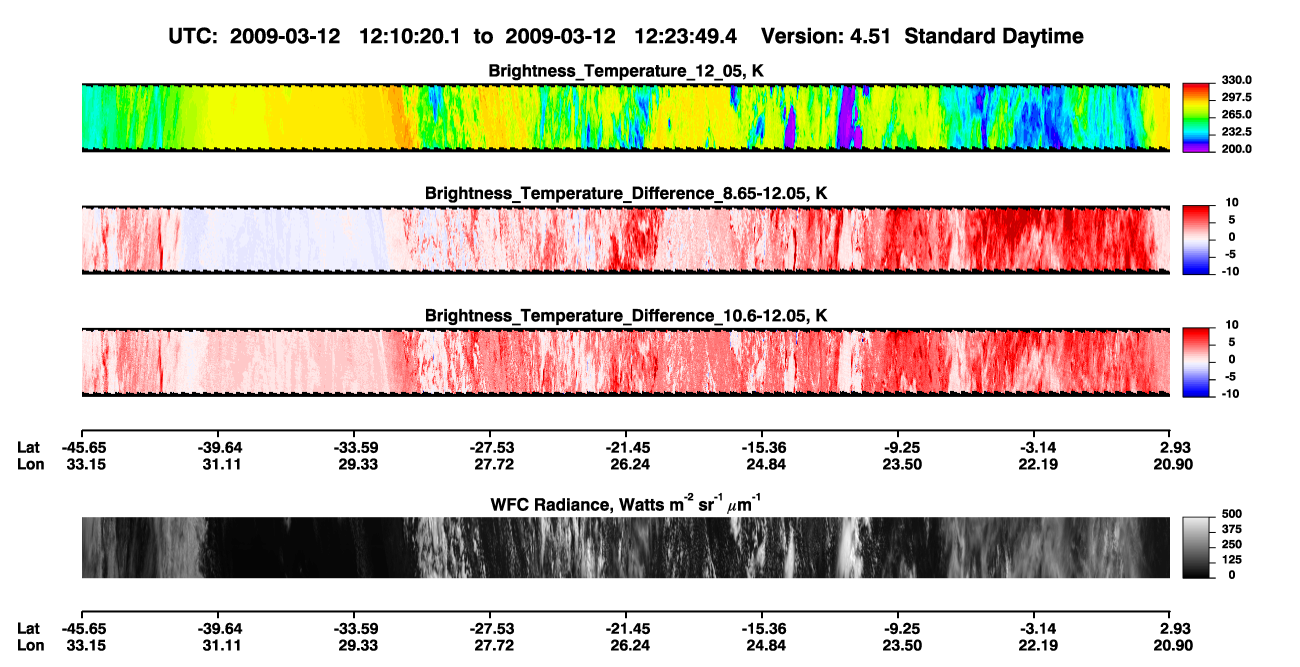Click Lat 2.93 on the axis under 10.6-12.05 panel

click(1177, 447)
